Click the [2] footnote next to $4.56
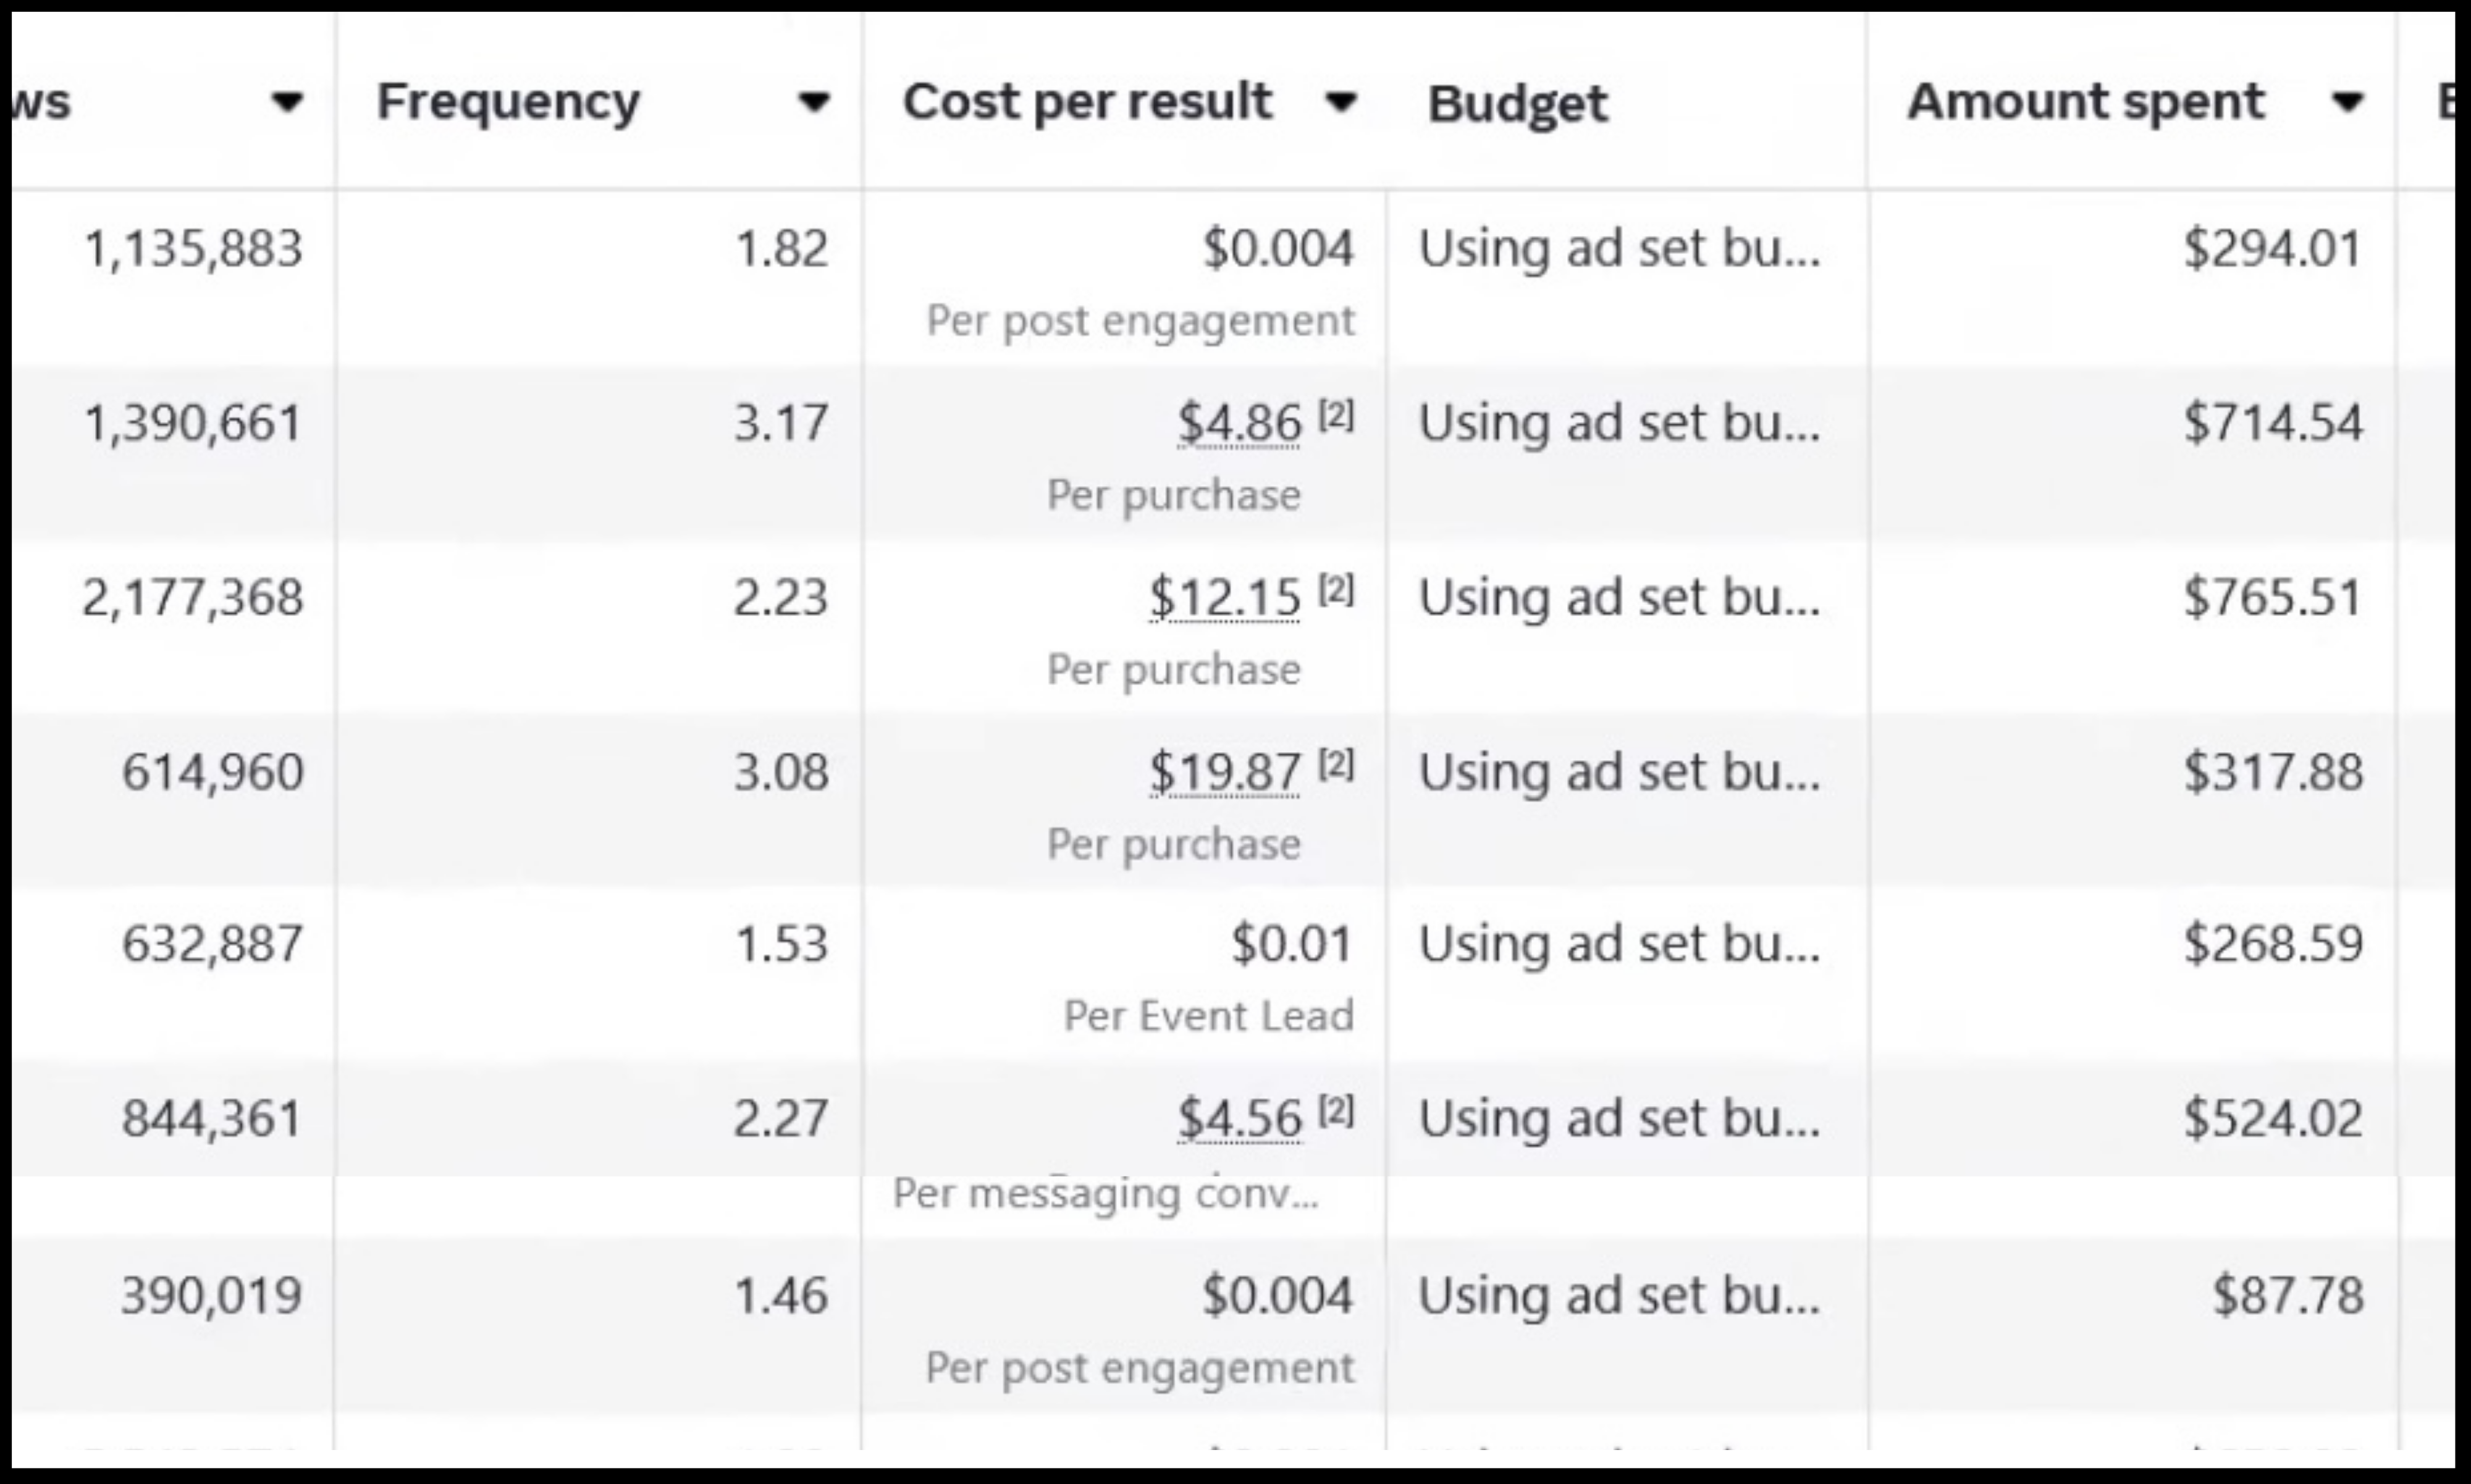The image size is (2471, 1484). (x=1336, y=1110)
